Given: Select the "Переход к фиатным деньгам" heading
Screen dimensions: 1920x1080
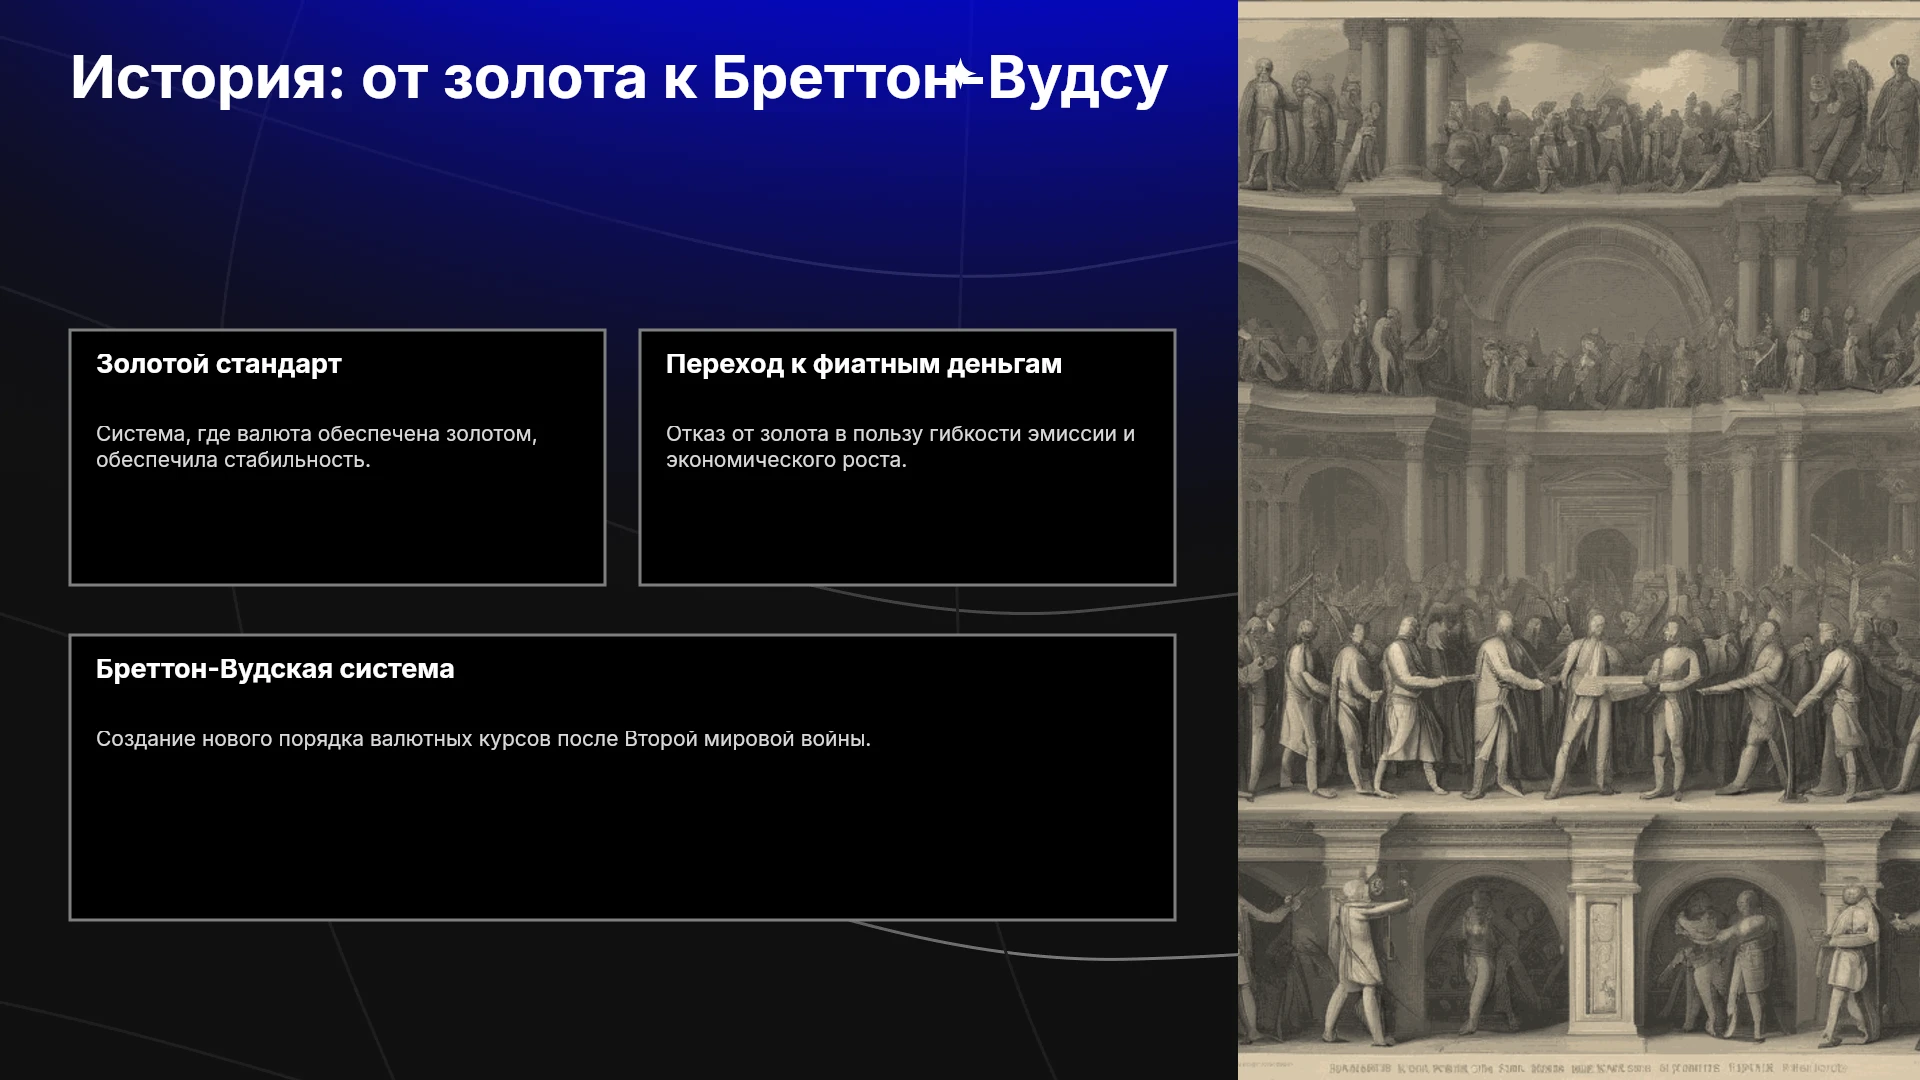Looking at the screenshot, I should 864,364.
